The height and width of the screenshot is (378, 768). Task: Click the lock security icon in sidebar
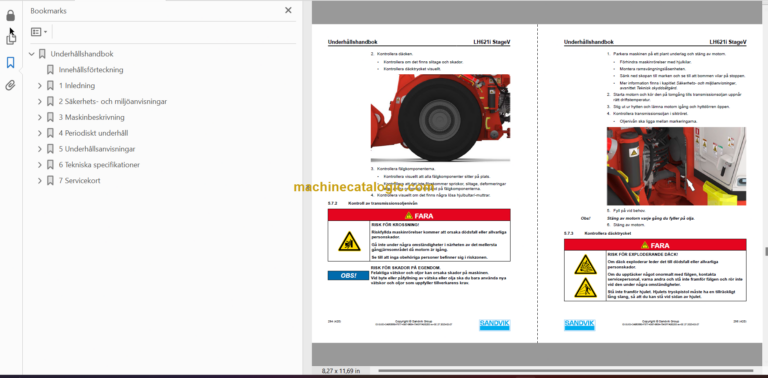[x=10, y=16]
